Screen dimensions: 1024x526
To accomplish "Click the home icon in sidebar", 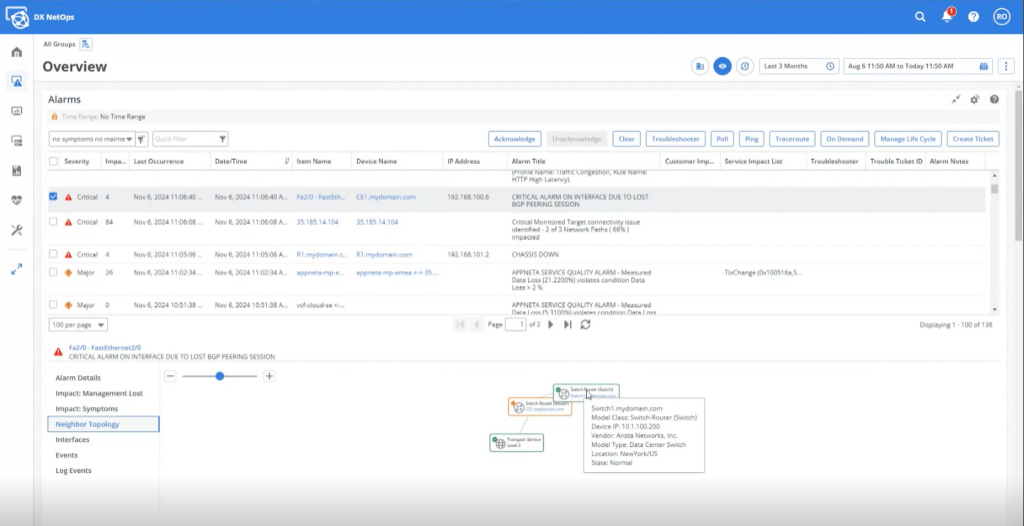I will [x=17, y=52].
